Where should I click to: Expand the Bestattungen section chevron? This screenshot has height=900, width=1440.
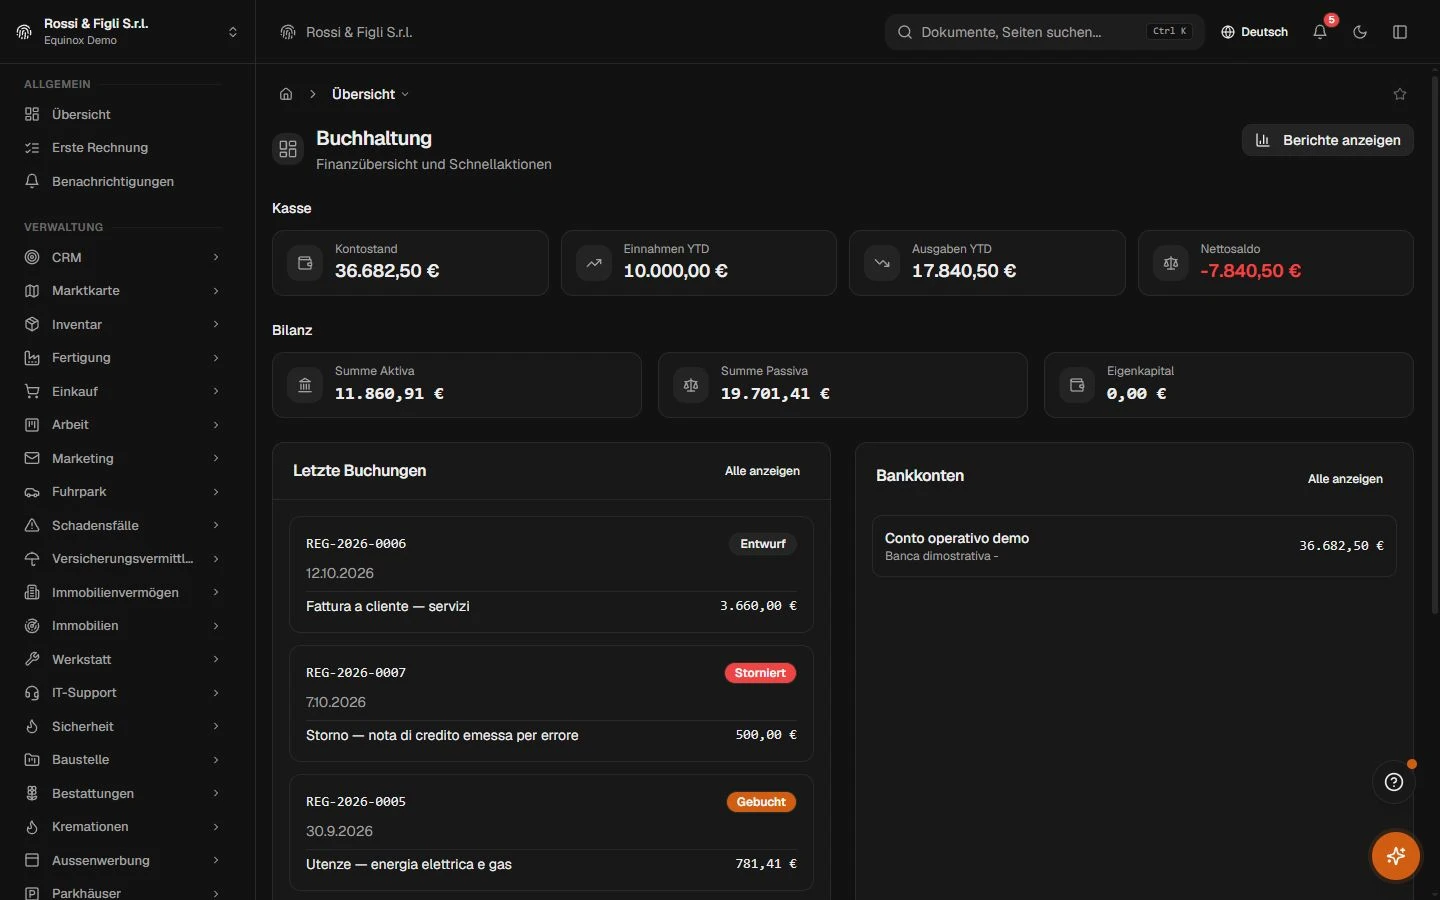[216, 793]
